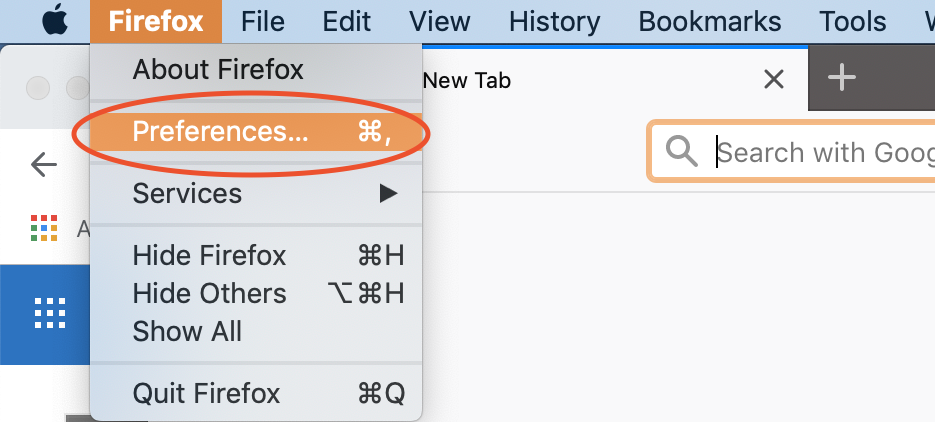
Task: Close the New Tab tab
Action: [x=774, y=79]
